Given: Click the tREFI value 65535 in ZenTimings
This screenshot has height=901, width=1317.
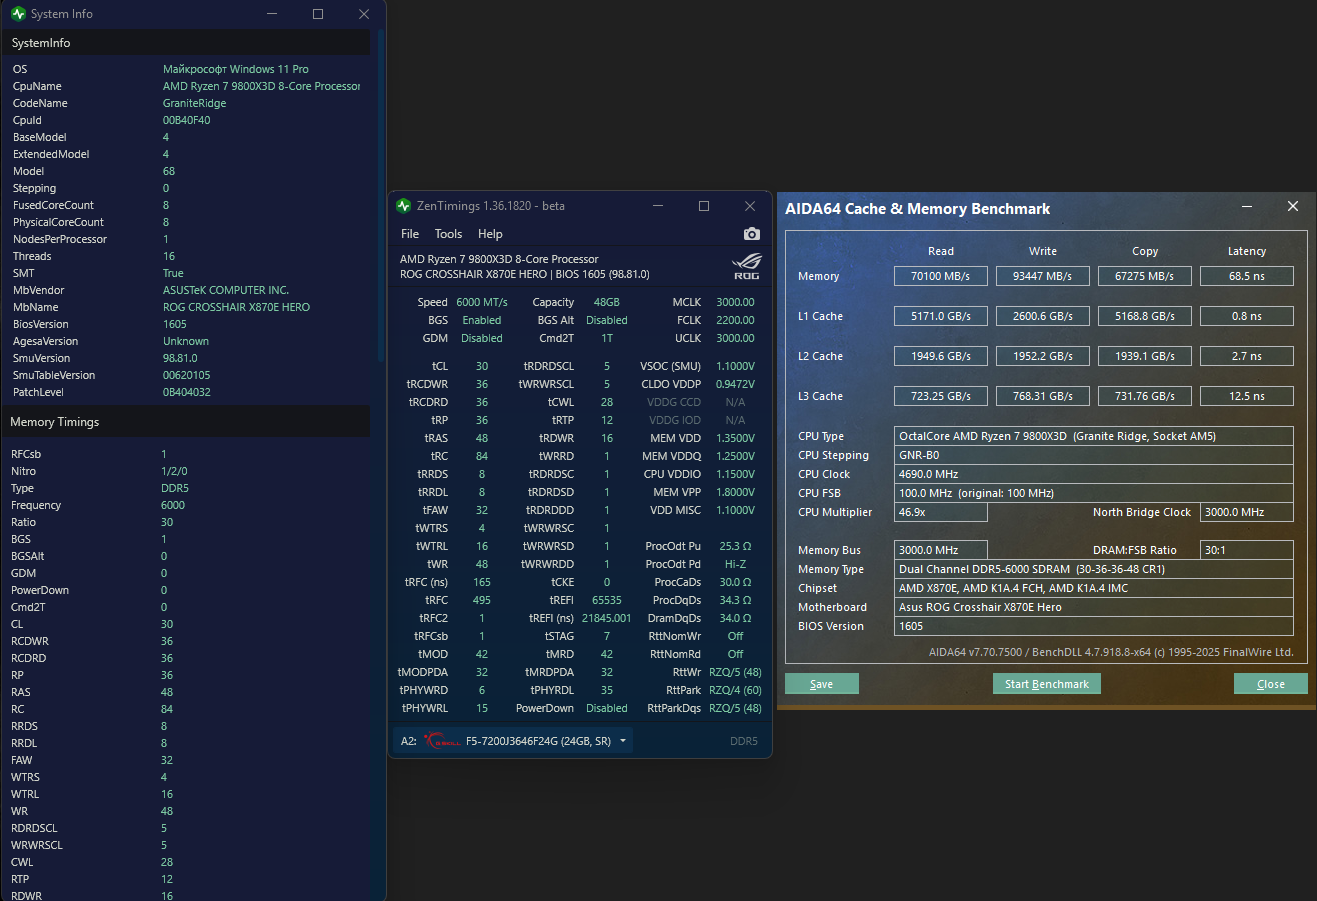Looking at the screenshot, I should pos(607,600).
